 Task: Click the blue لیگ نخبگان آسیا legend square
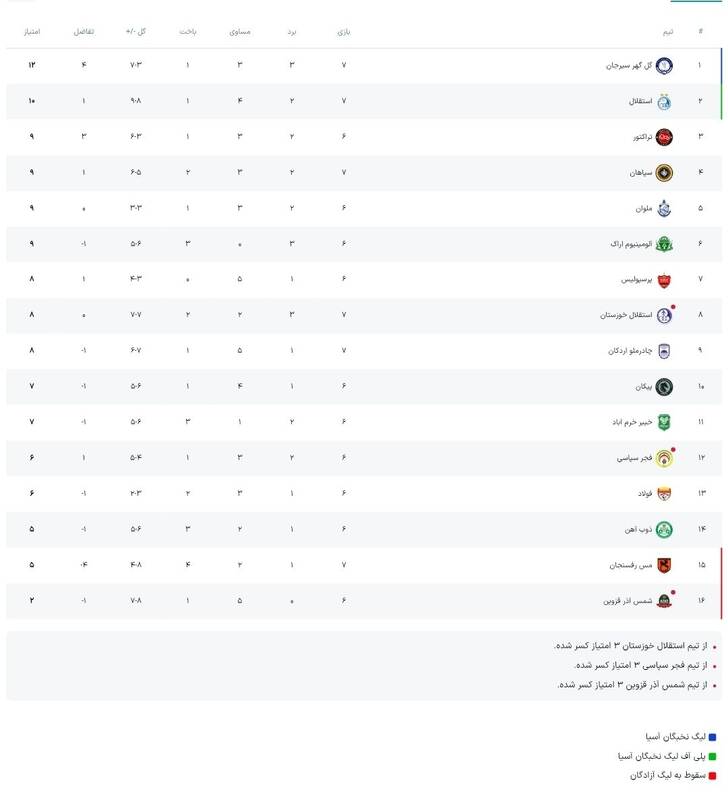712,737
